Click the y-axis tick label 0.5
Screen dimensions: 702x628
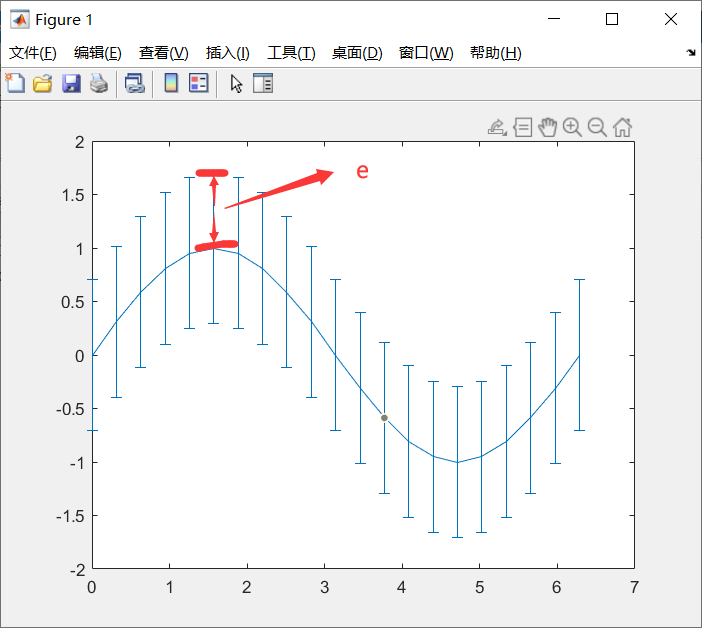point(73,302)
